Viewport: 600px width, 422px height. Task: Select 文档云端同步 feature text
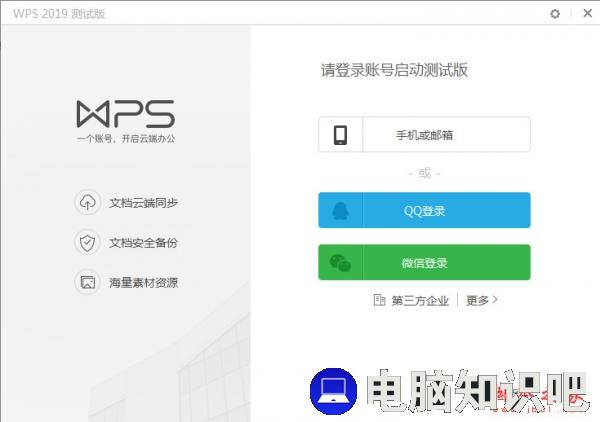[x=143, y=203]
